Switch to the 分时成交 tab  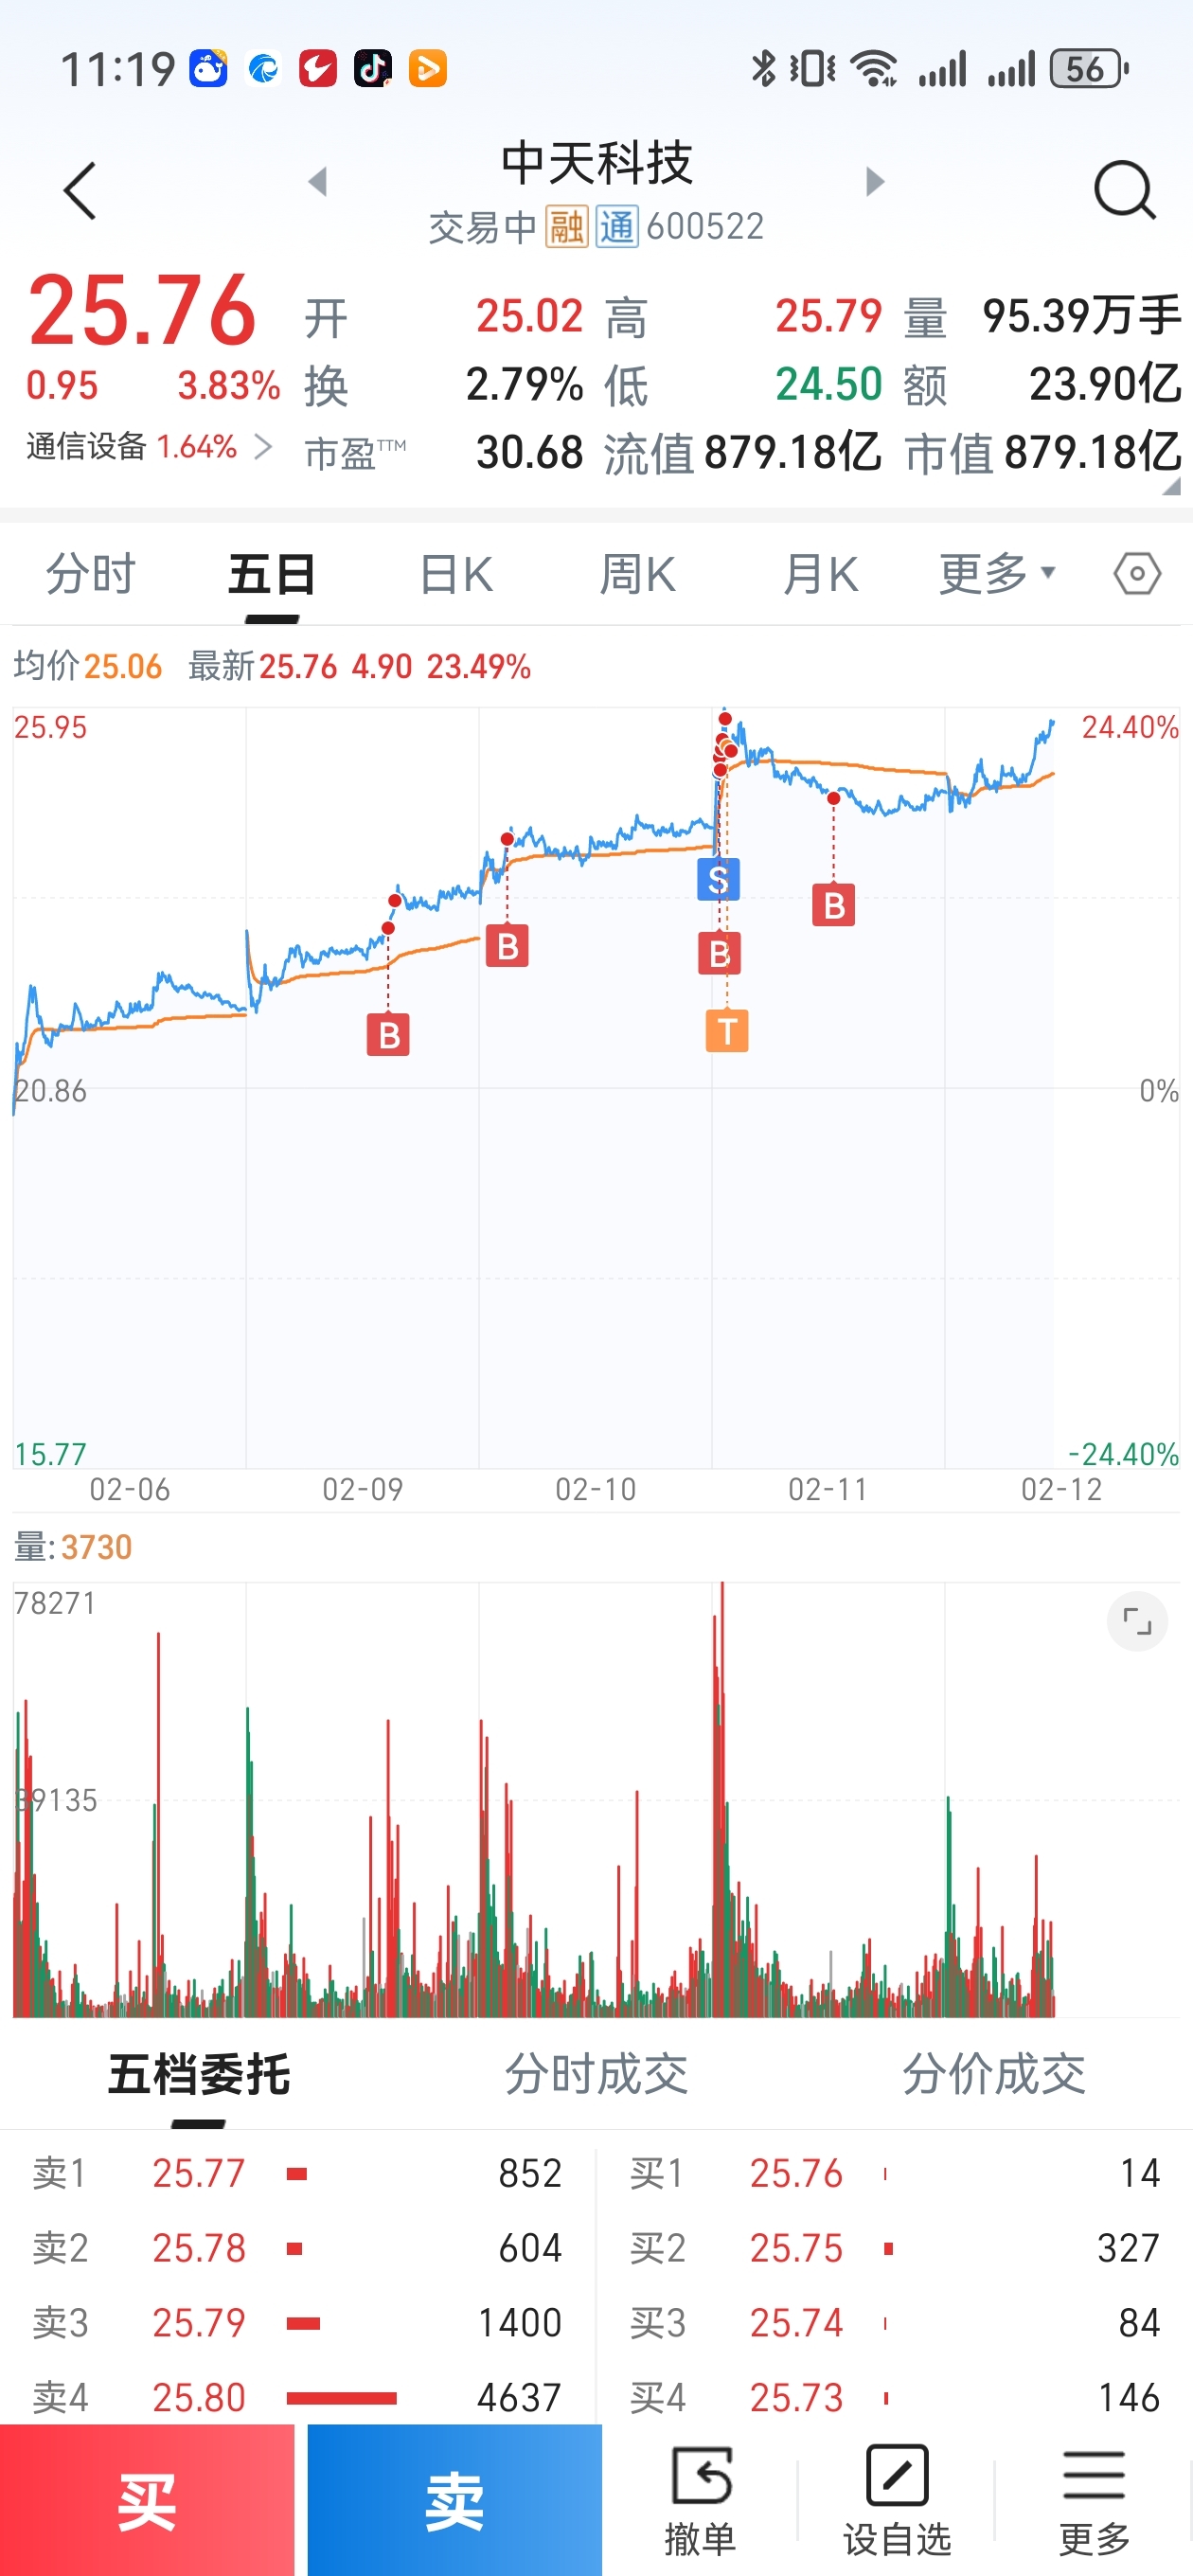pyautogui.click(x=596, y=2074)
